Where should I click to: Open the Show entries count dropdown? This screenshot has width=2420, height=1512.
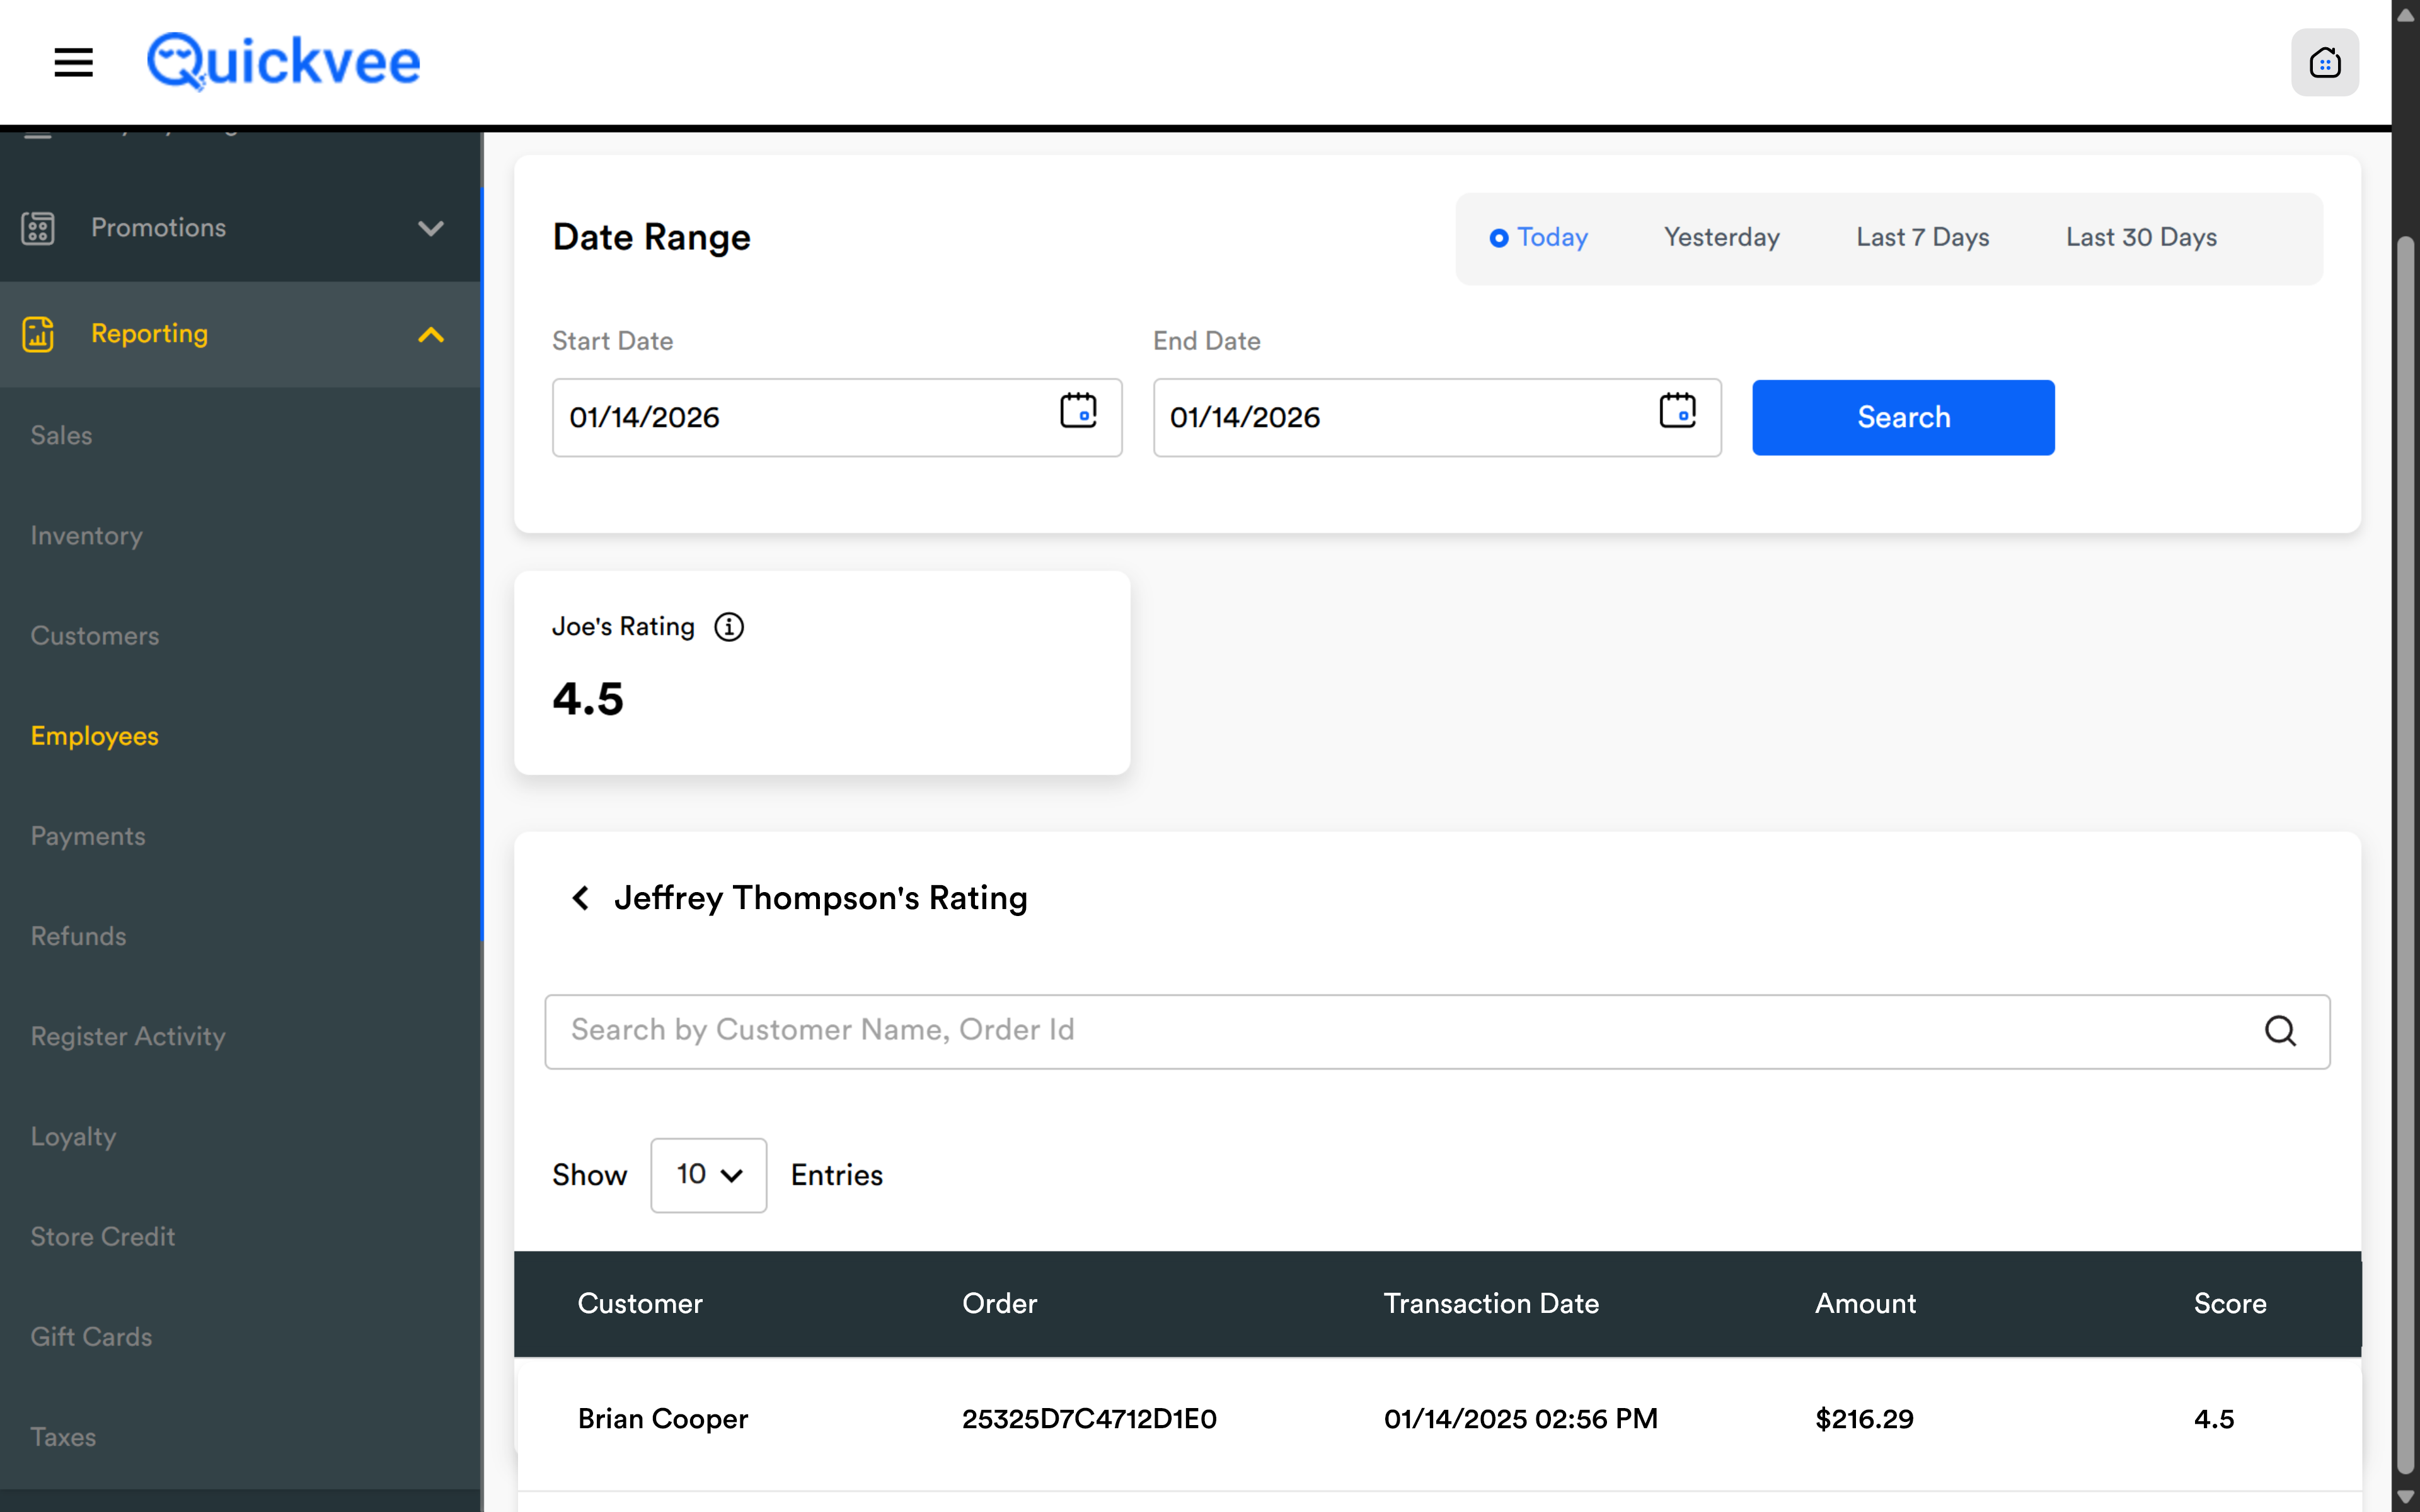click(x=708, y=1175)
